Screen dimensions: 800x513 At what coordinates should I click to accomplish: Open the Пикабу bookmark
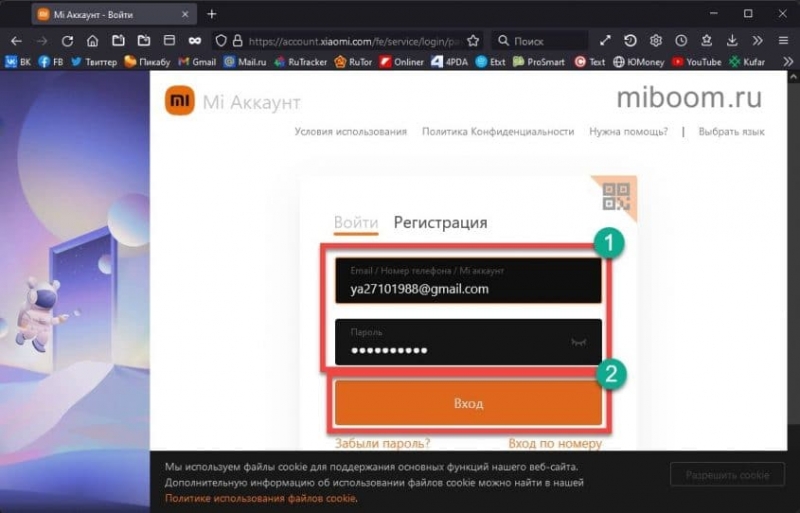coord(147,62)
